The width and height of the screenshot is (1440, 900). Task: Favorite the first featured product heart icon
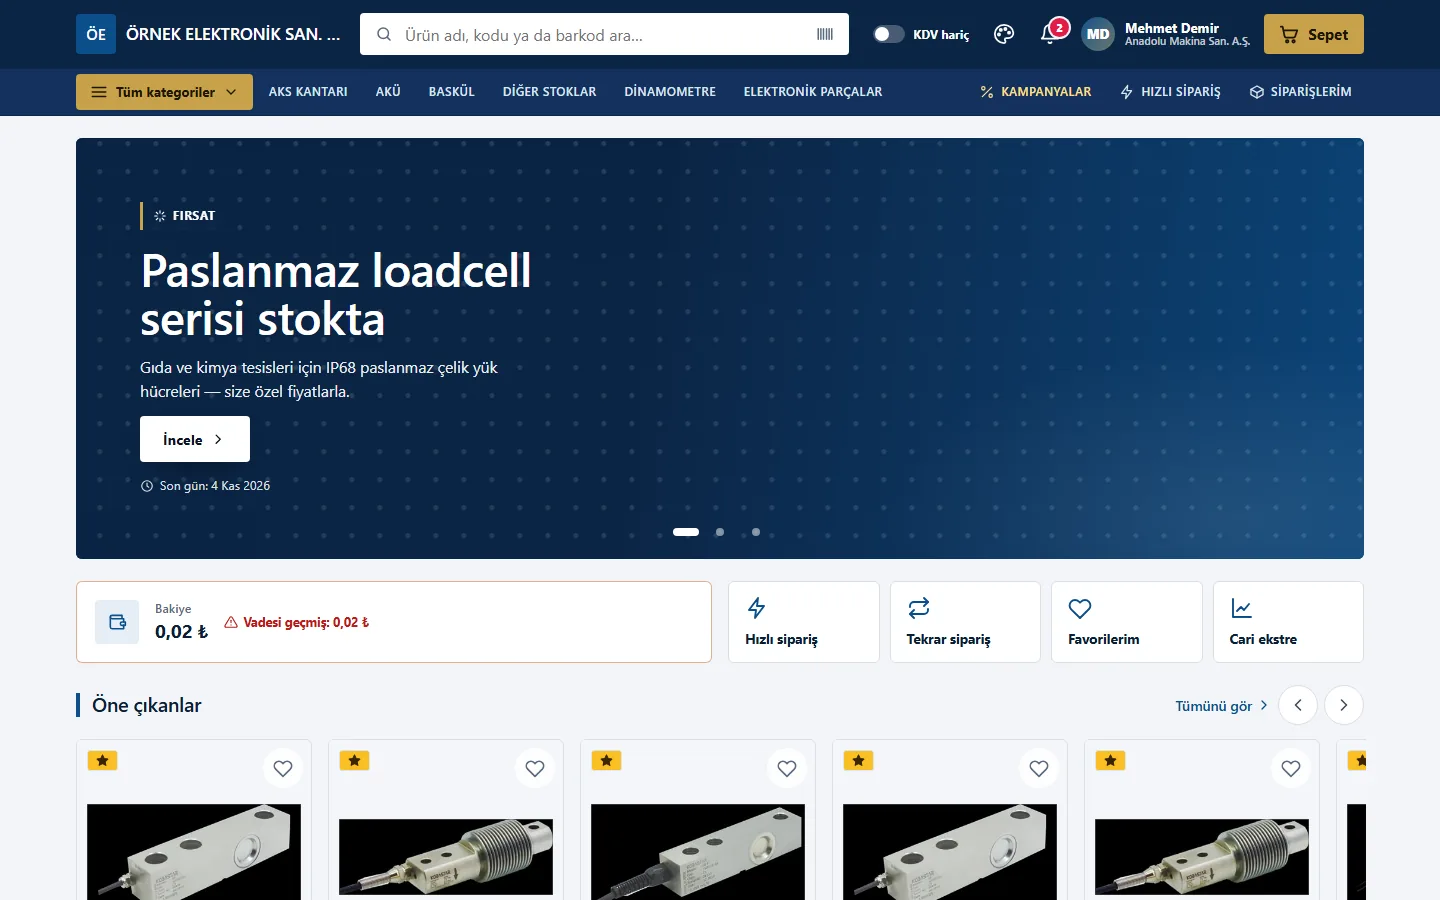click(x=283, y=768)
